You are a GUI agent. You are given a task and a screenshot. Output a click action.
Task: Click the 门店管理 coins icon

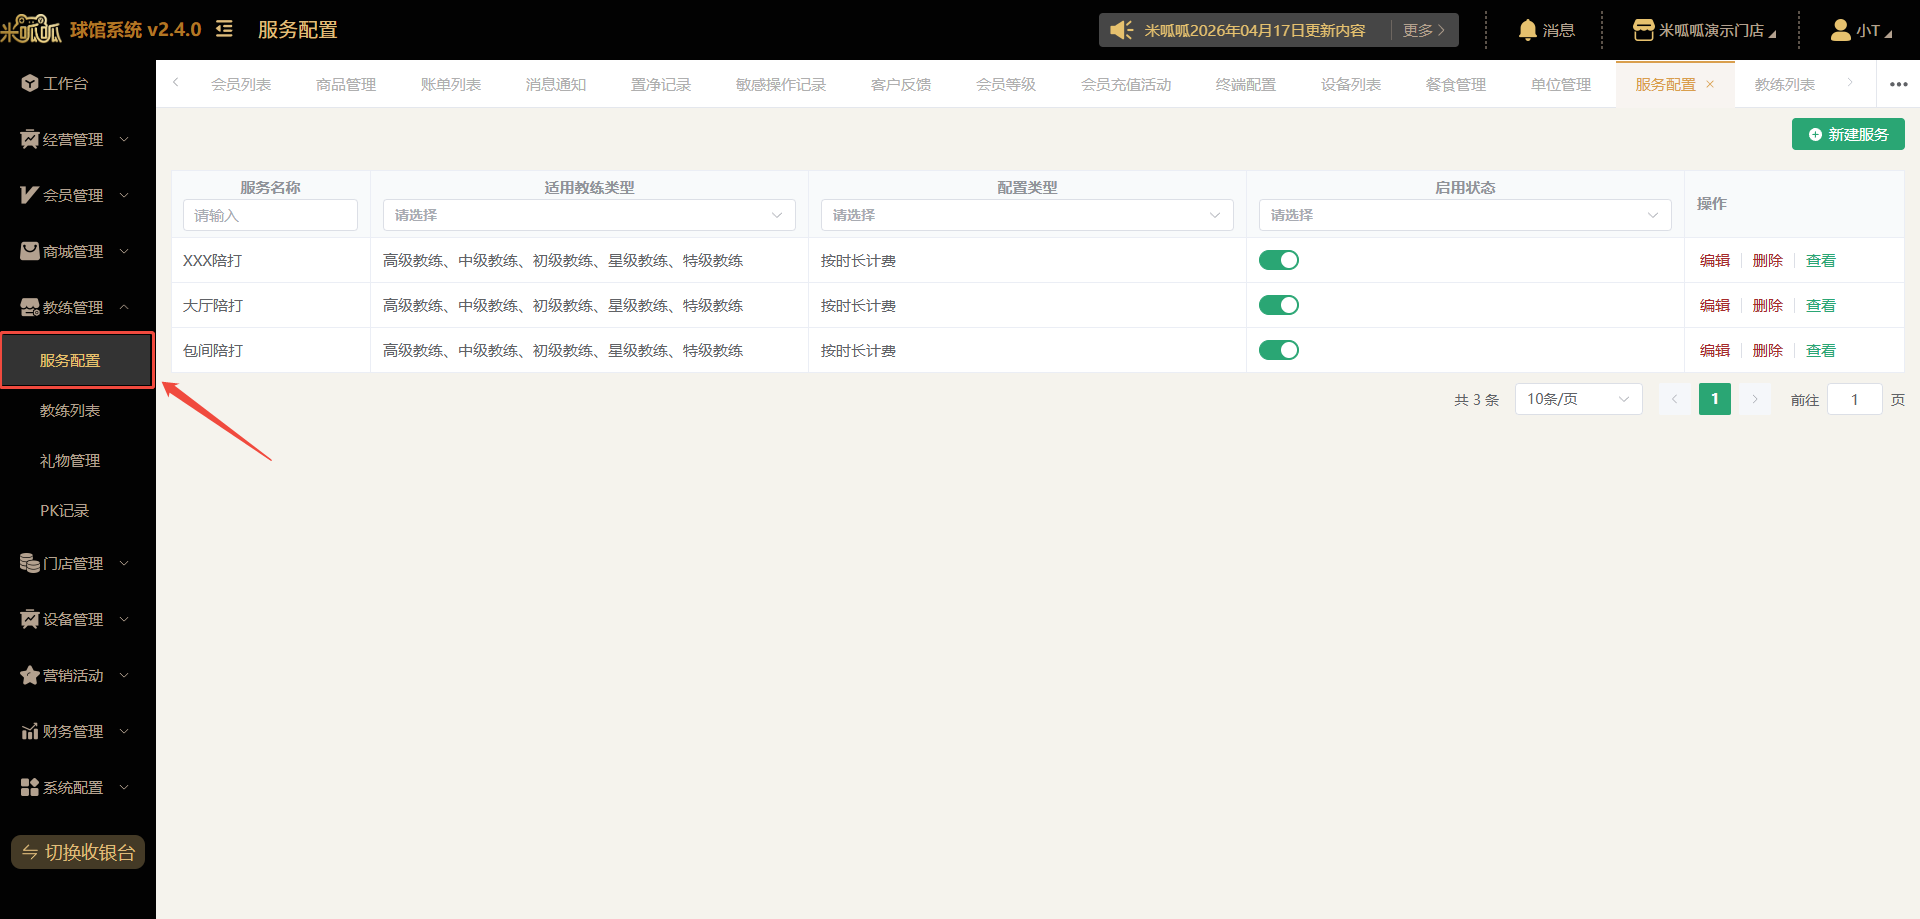pyautogui.click(x=30, y=563)
